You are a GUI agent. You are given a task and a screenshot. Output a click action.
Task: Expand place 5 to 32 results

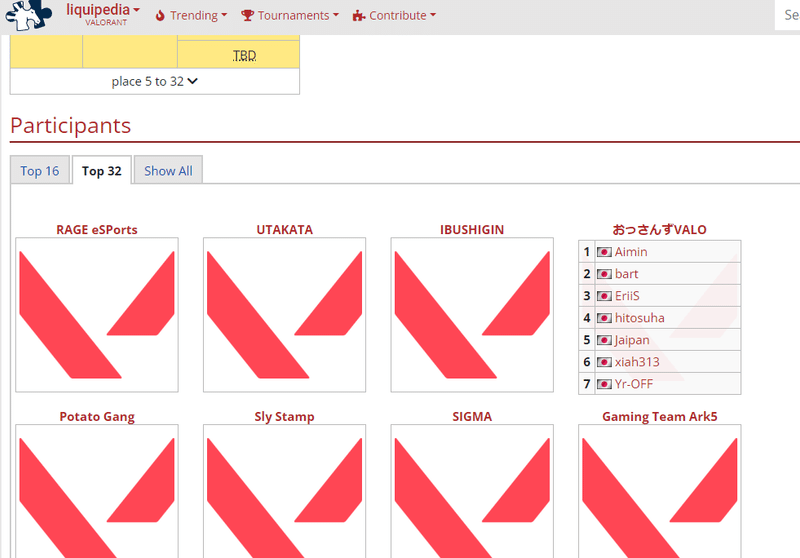click(155, 82)
